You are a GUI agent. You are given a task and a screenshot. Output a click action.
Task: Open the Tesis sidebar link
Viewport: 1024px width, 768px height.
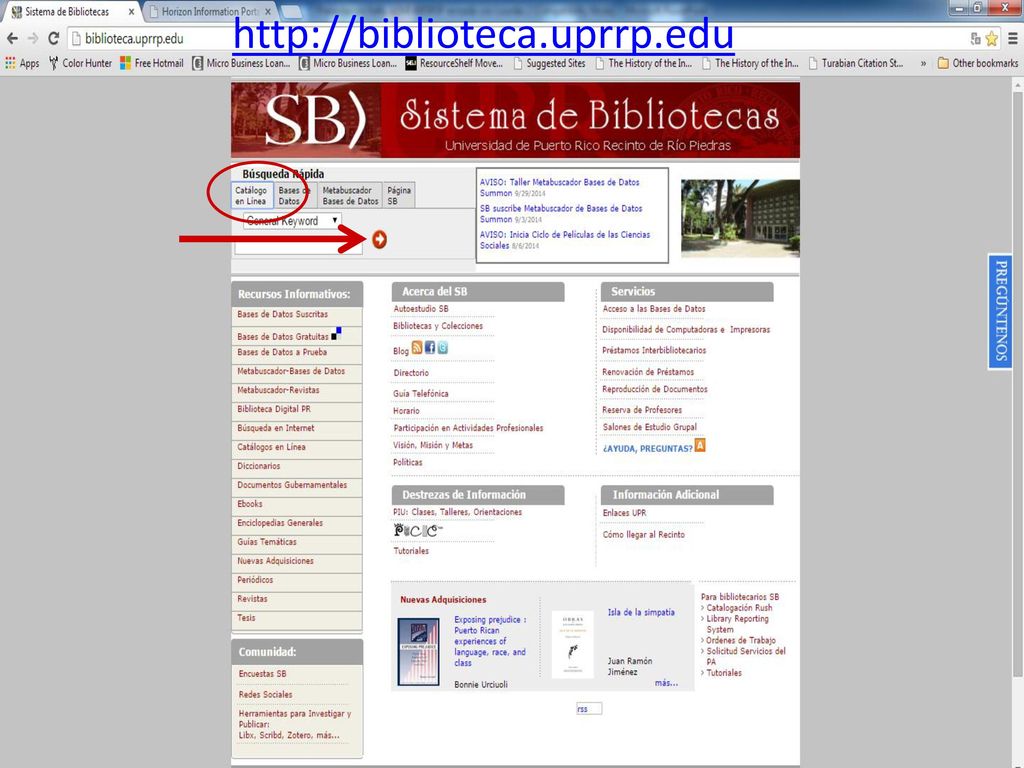coord(246,617)
